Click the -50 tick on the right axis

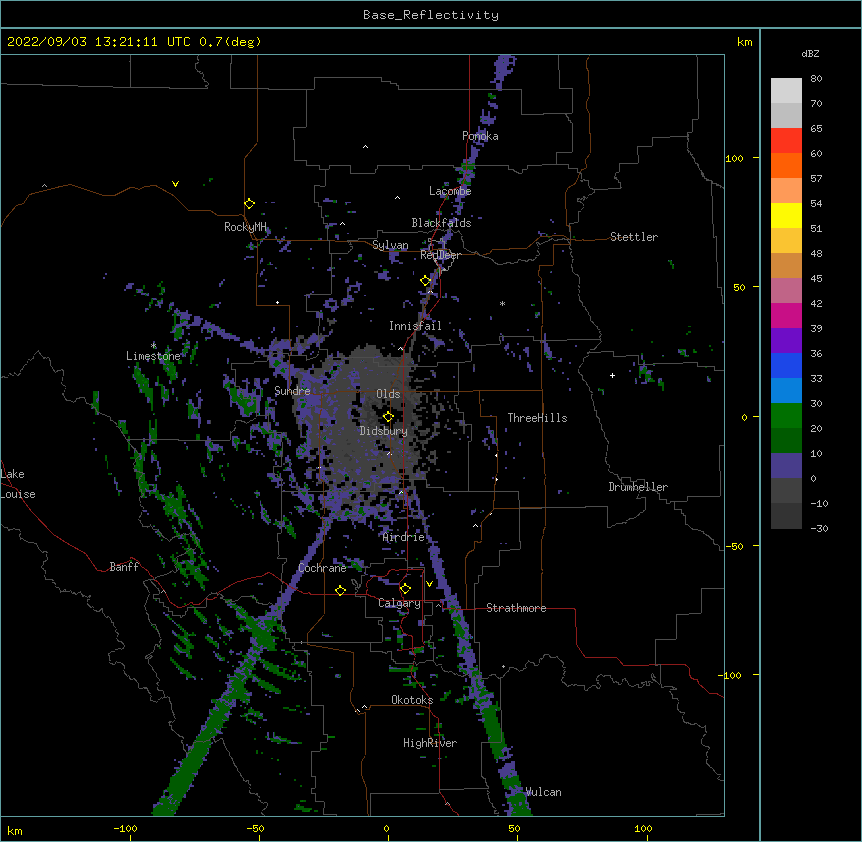(734, 546)
